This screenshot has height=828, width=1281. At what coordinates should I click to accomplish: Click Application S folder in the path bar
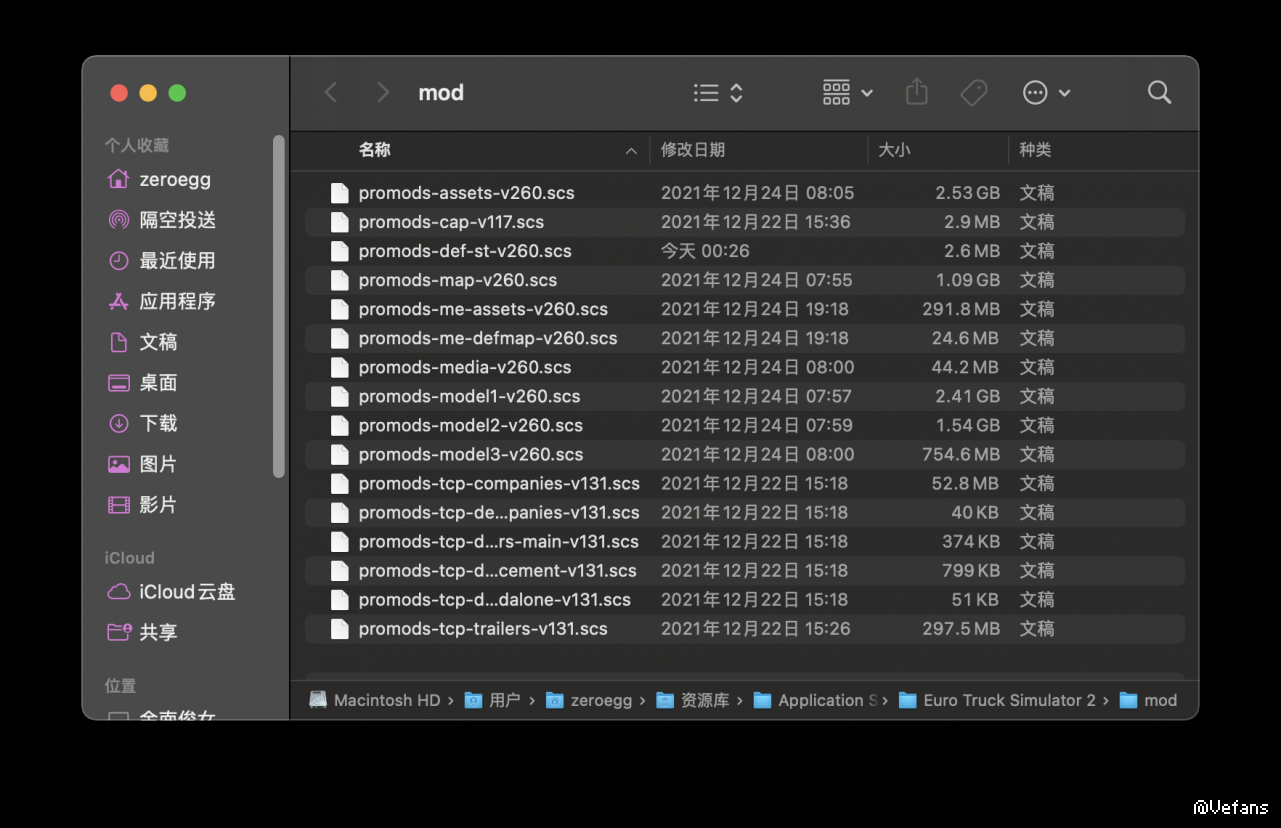(x=815, y=700)
